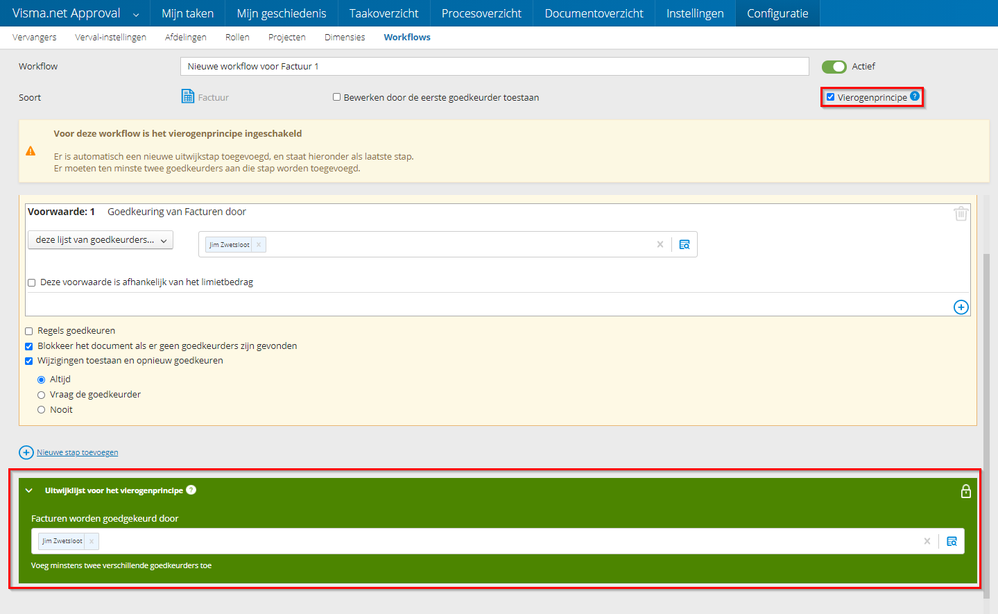Clear all approvers in Voorwaarde 1 field
This screenshot has width=998, height=614.
click(x=660, y=244)
